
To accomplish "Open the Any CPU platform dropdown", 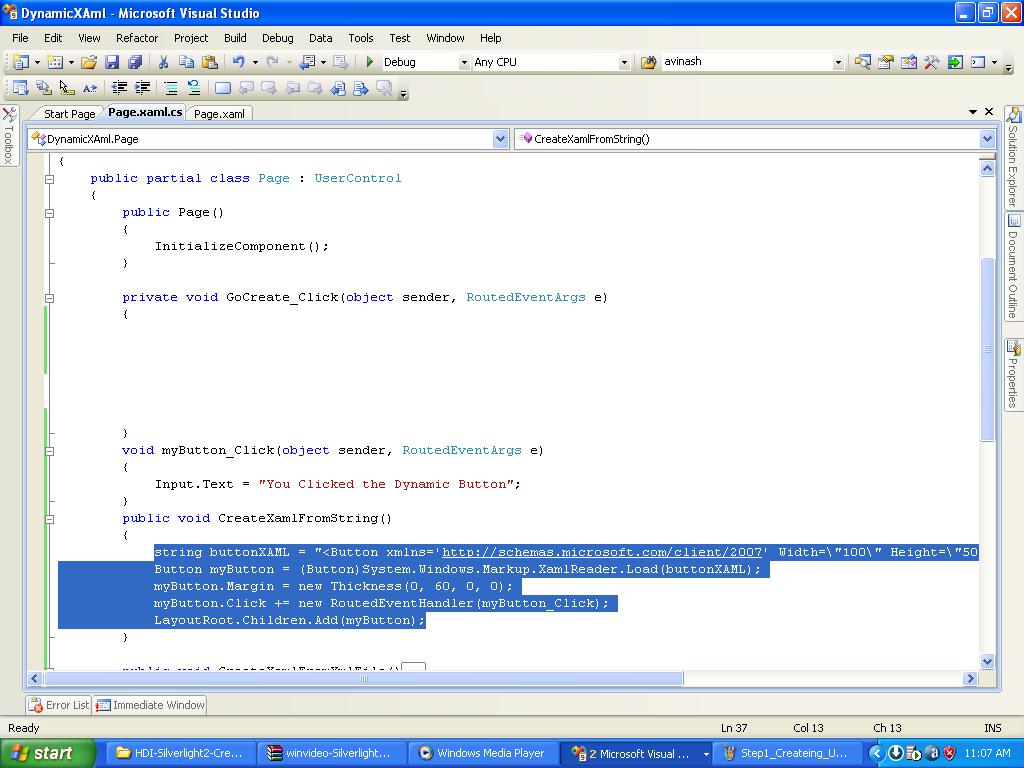I will [624, 62].
